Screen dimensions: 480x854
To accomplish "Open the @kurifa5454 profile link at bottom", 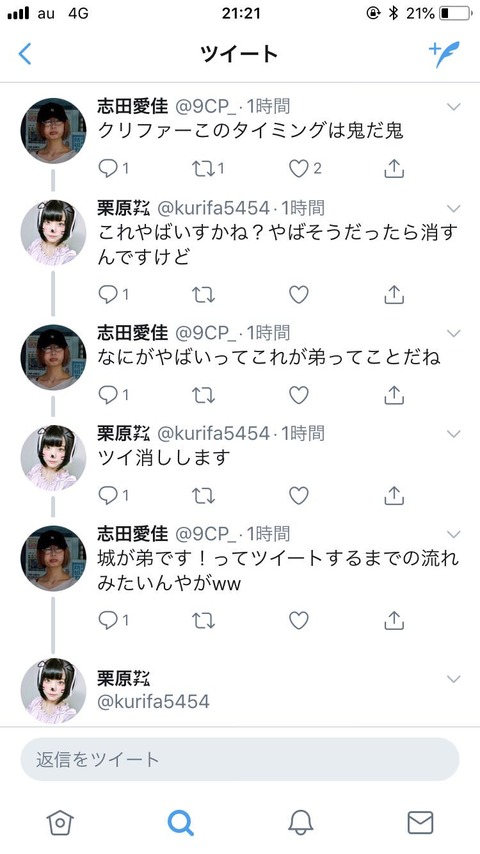I will tap(153, 701).
